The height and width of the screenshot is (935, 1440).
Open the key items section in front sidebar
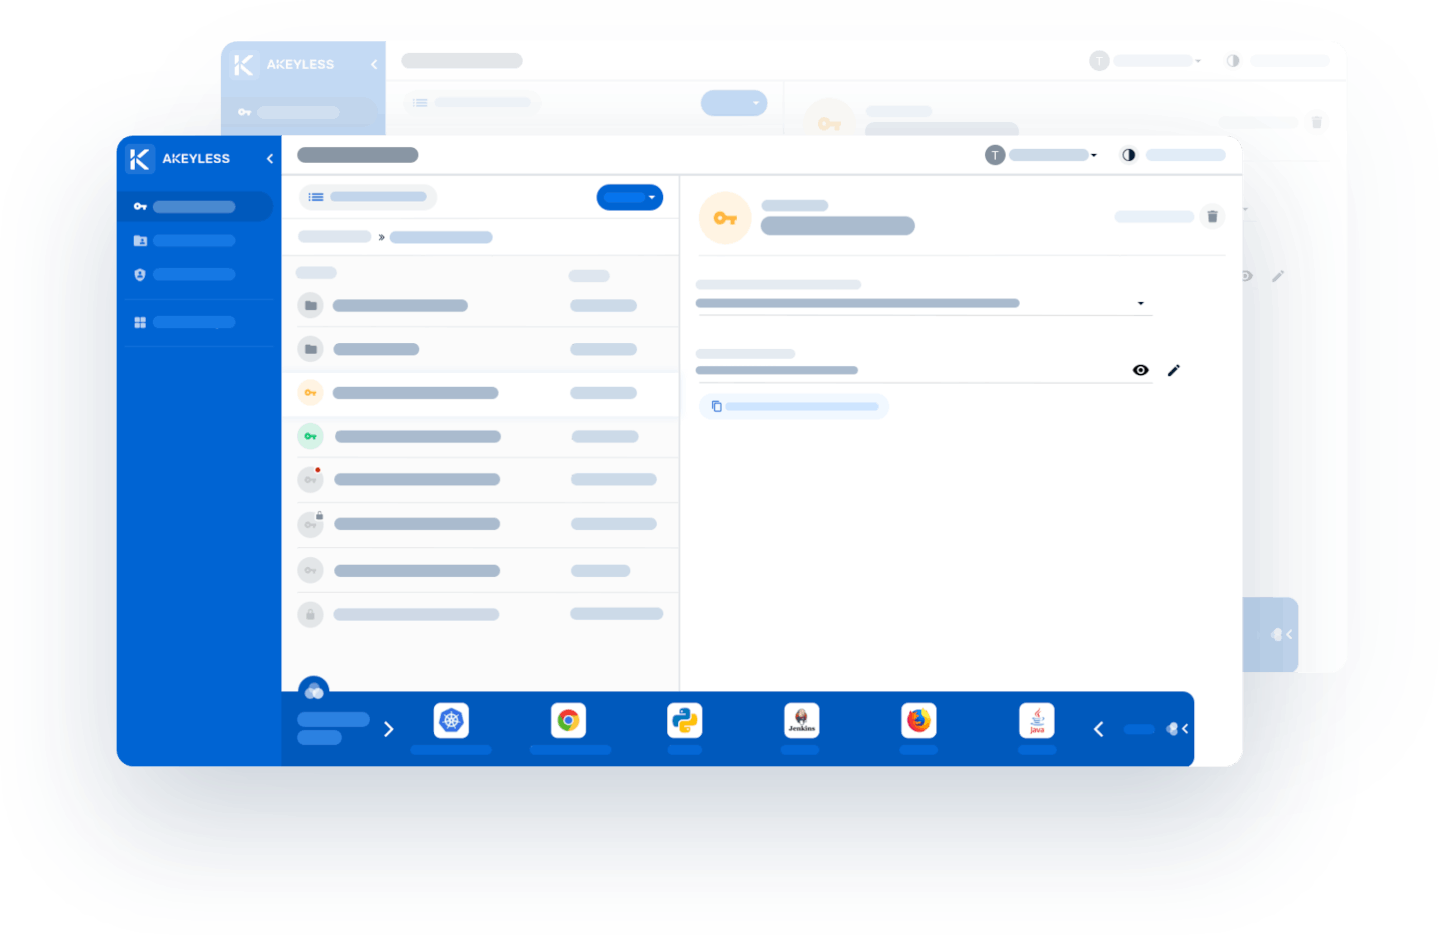click(196, 207)
